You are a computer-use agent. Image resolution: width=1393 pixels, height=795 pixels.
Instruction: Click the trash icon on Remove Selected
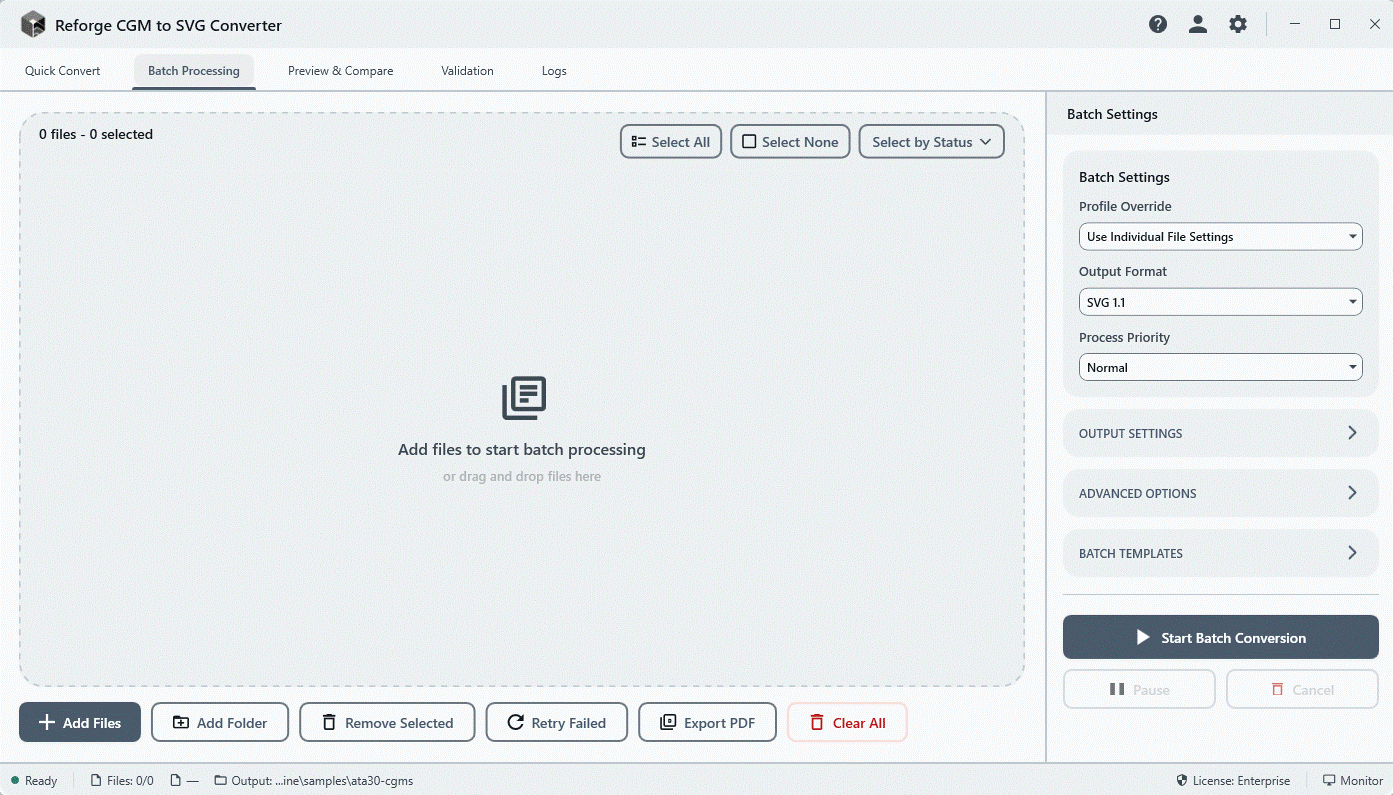pos(328,722)
